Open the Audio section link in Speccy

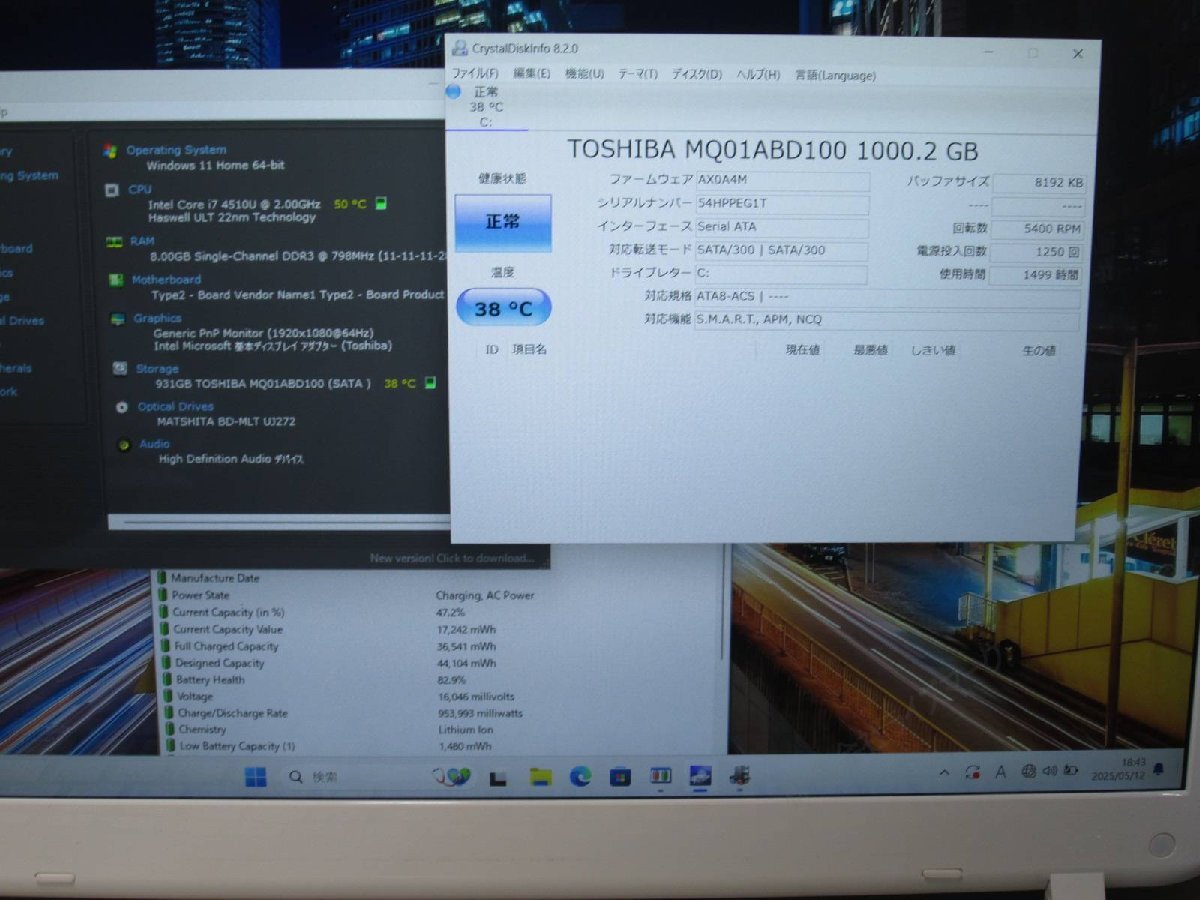pos(155,444)
